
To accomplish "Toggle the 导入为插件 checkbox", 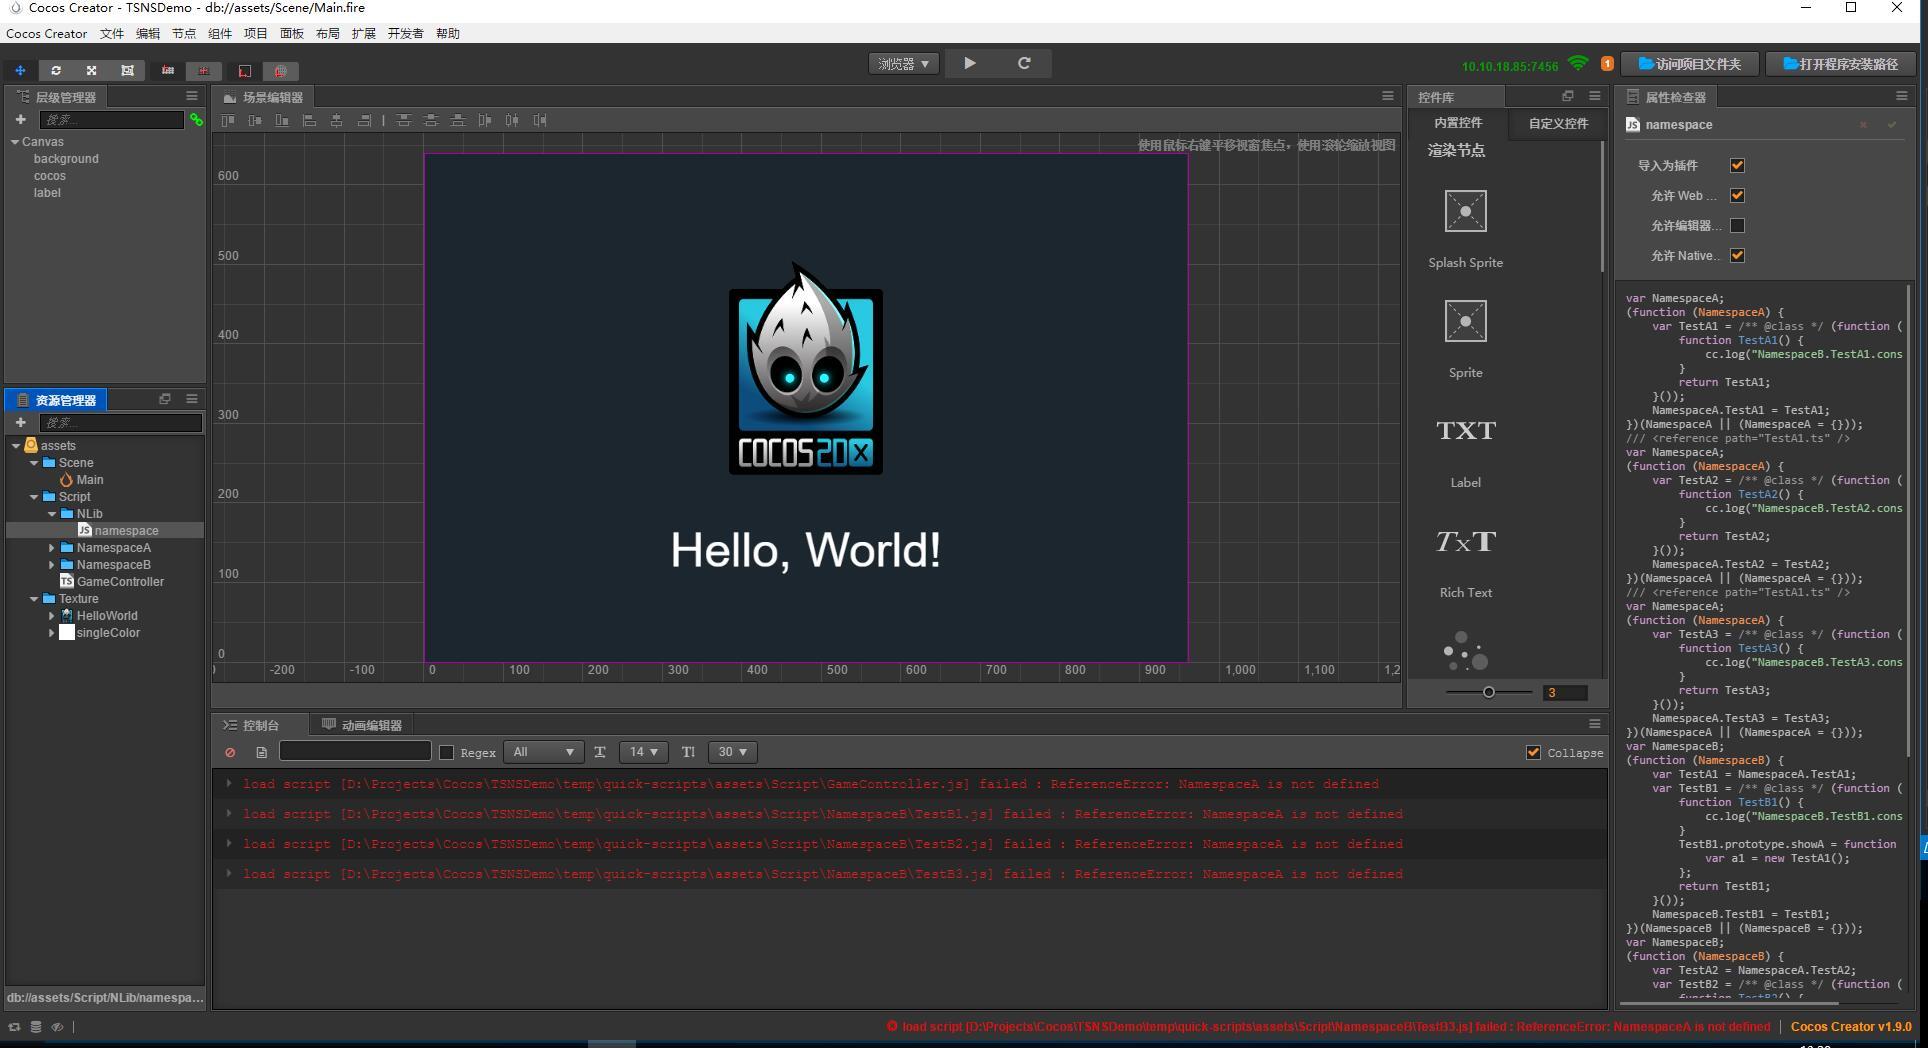I will pos(1737,165).
